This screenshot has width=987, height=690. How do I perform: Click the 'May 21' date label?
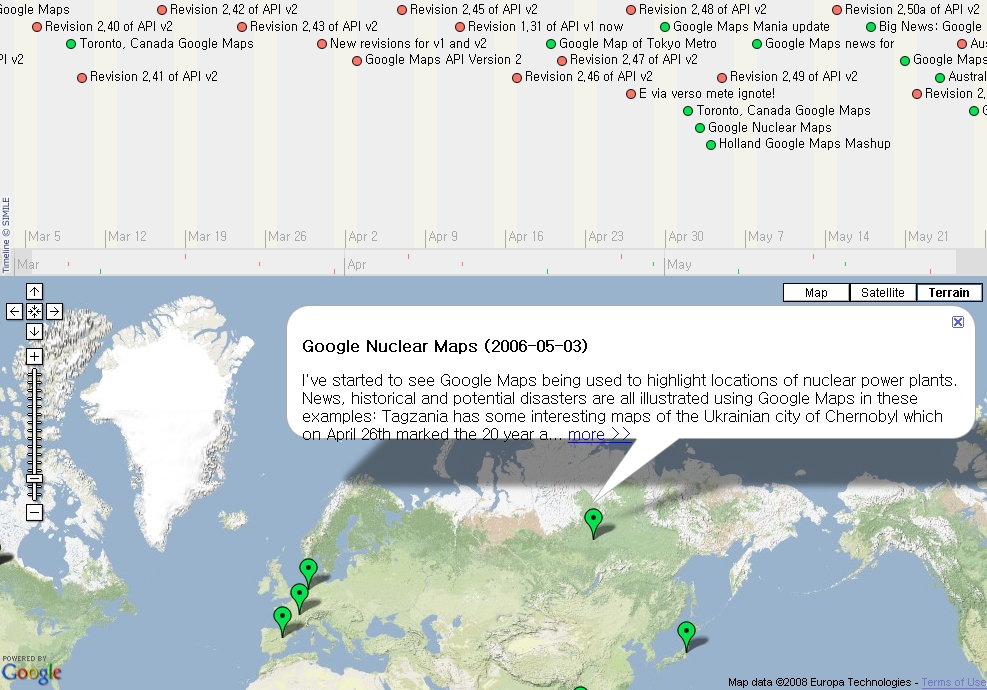[x=928, y=237]
